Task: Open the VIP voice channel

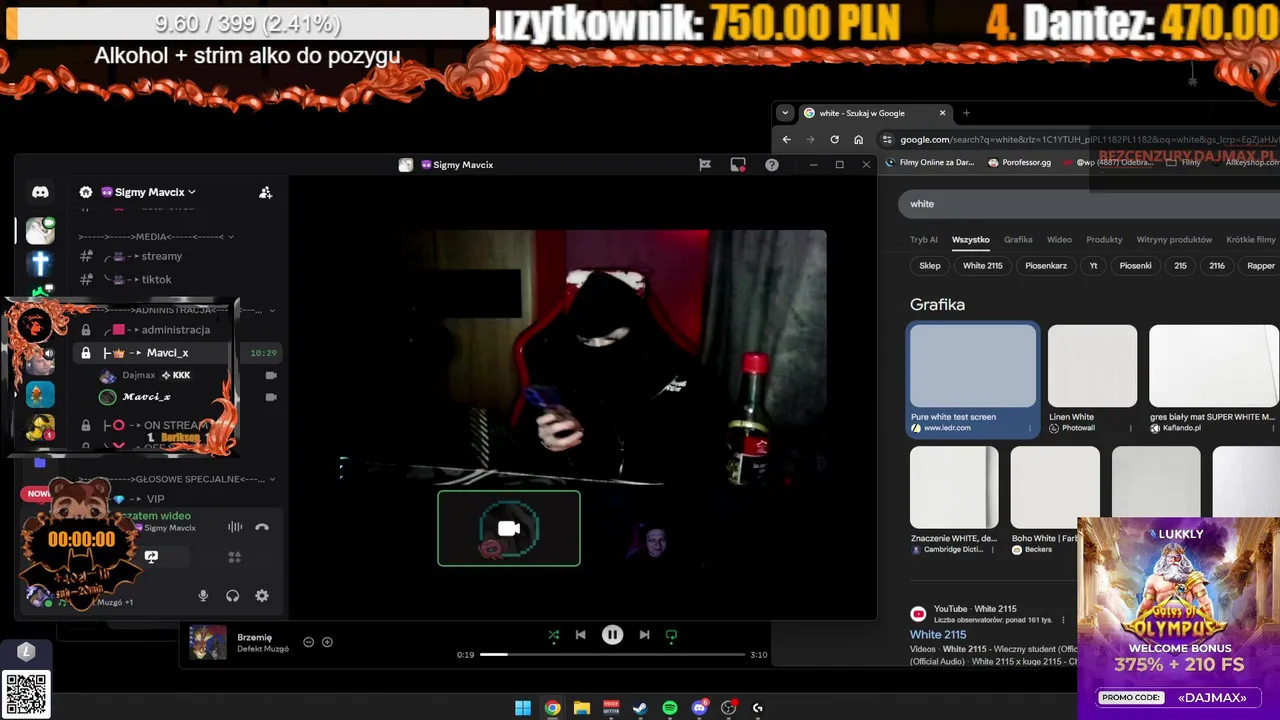Action: (155, 499)
